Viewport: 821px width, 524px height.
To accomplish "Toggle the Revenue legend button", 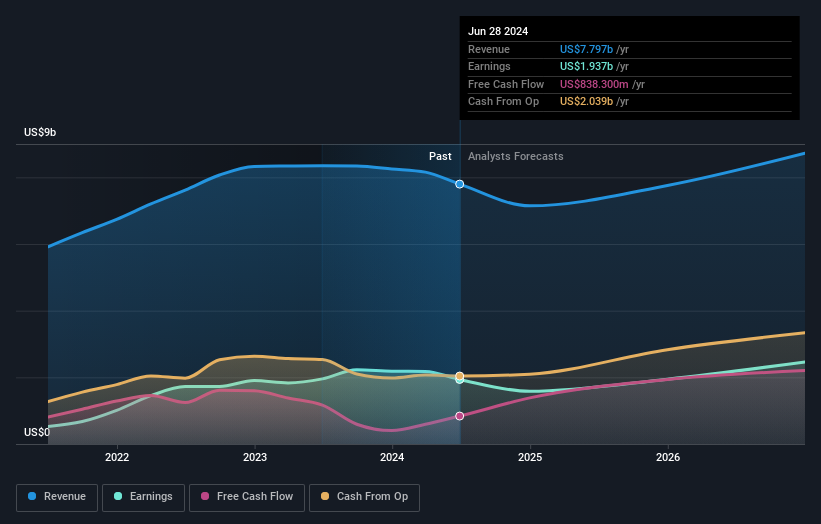I will pos(57,497).
